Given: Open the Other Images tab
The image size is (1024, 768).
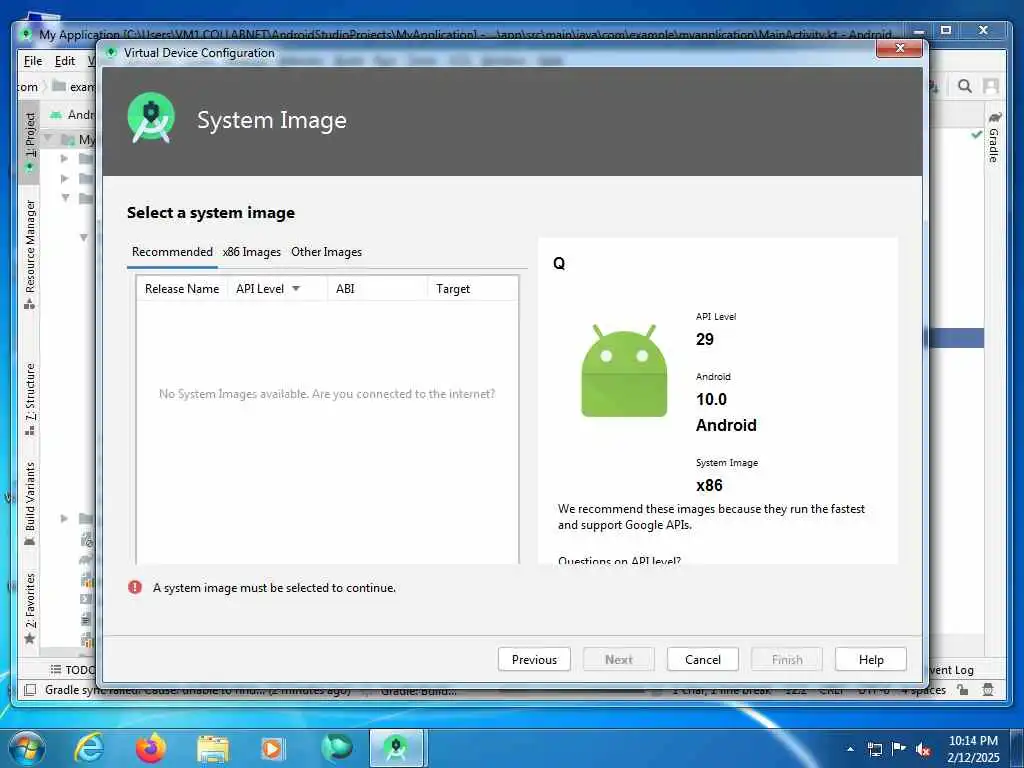Looking at the screenshot, I should pyautogui.click(x=326, y=252).
